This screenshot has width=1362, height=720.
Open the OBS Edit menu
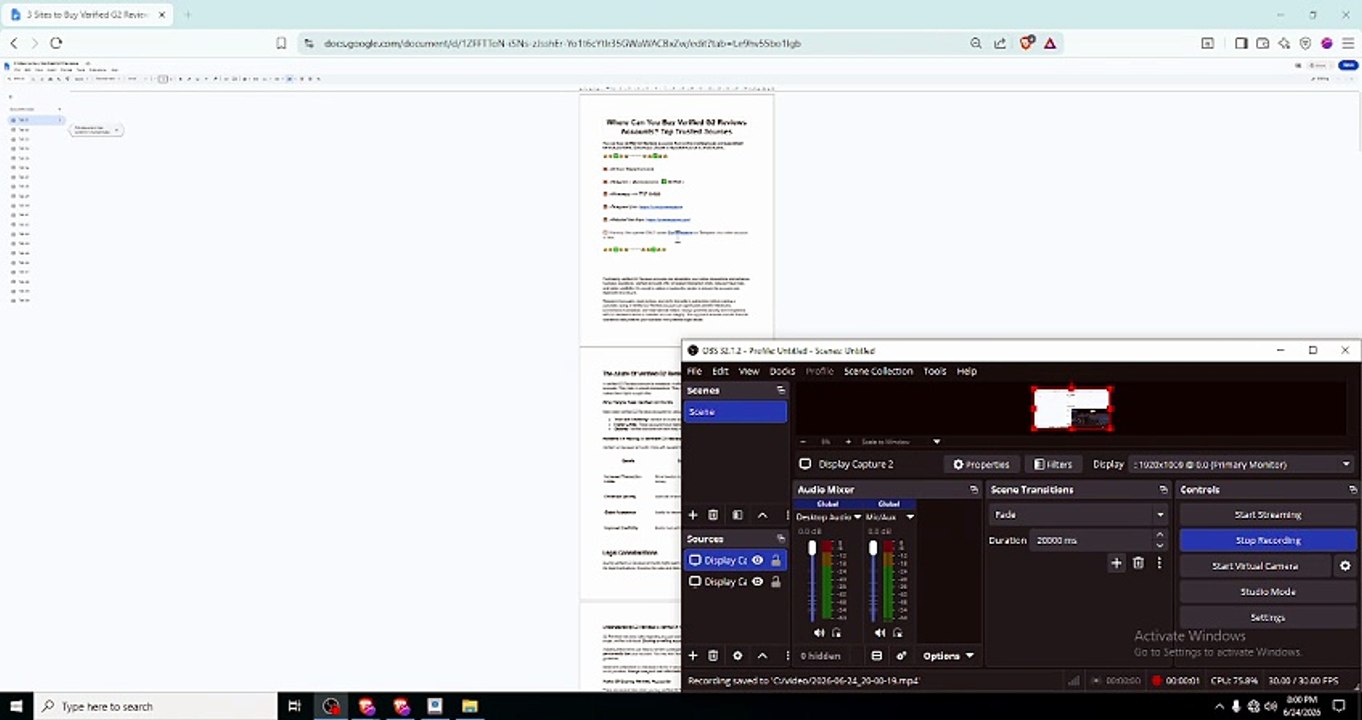pyautogui.click(x=720, y=371)
